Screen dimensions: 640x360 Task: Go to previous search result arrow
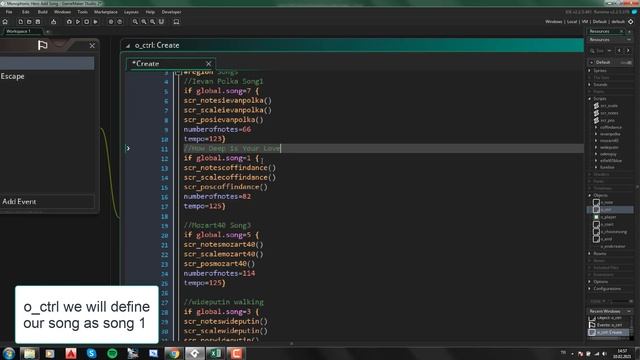[x=619, y=51]
